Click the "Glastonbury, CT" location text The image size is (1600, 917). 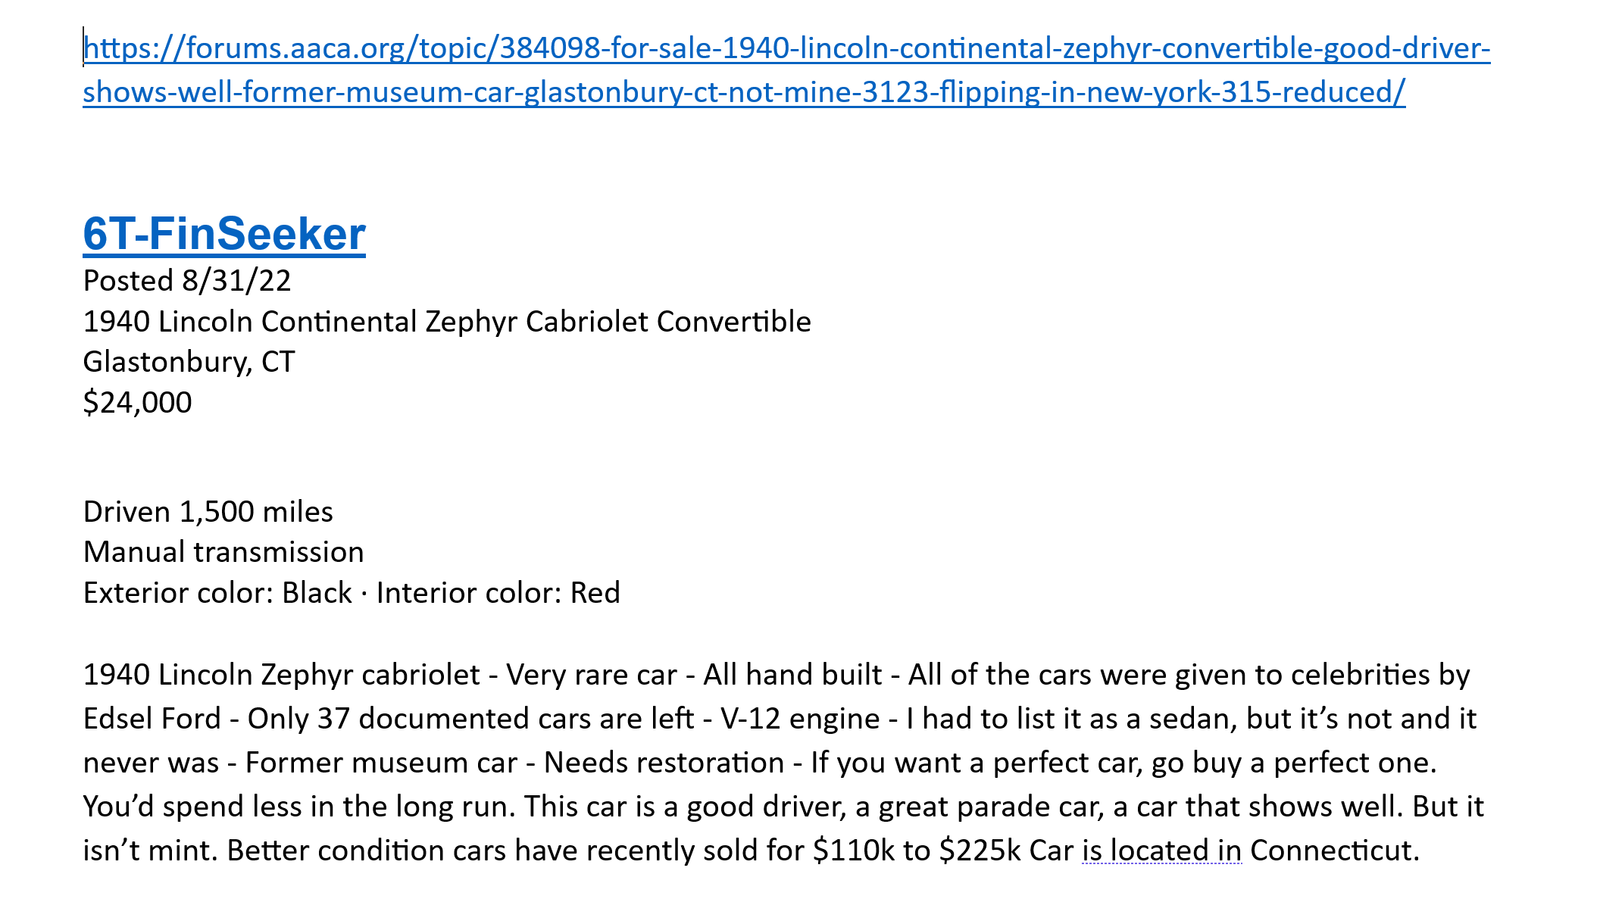[189, 361]
